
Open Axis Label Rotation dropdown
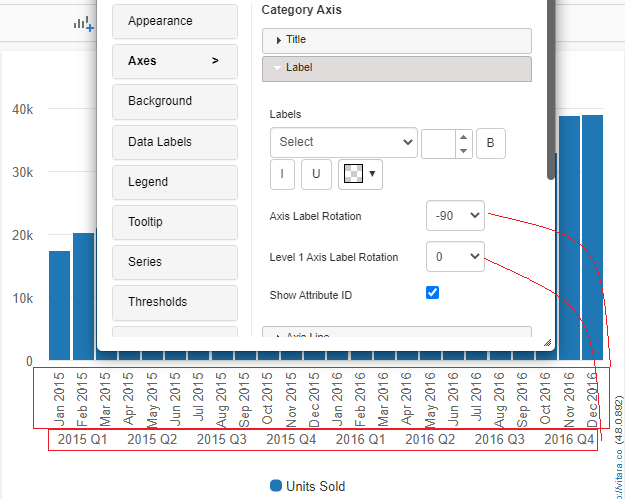tap(455, 216)
